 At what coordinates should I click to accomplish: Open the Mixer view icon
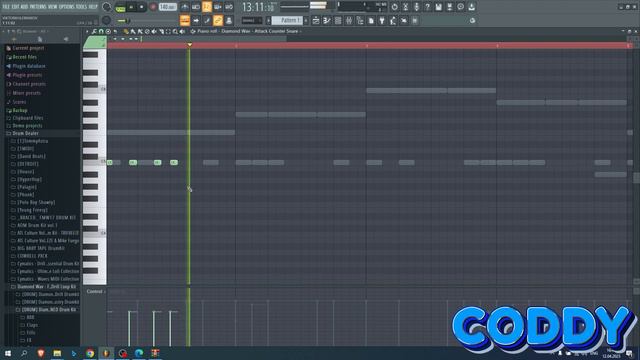(x=349, y=20)
